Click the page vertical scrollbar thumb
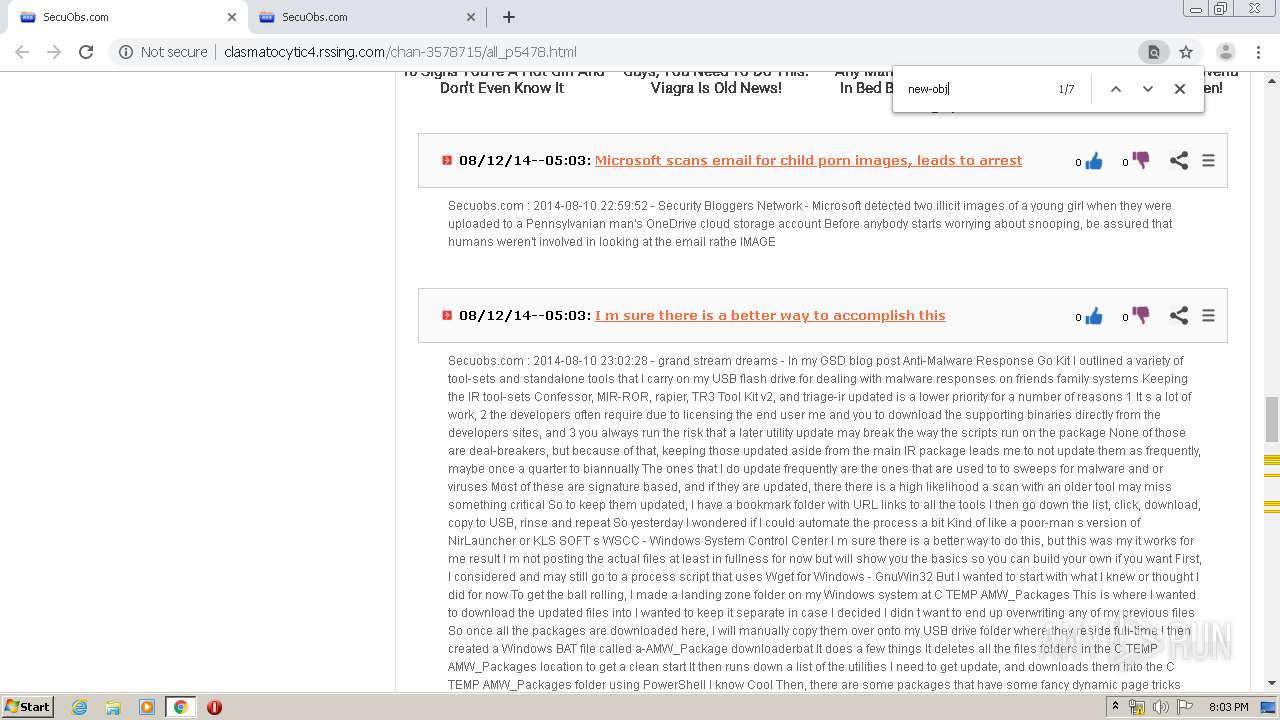This screenshot has height=720, width=1280. click(x=1272, y=418)
